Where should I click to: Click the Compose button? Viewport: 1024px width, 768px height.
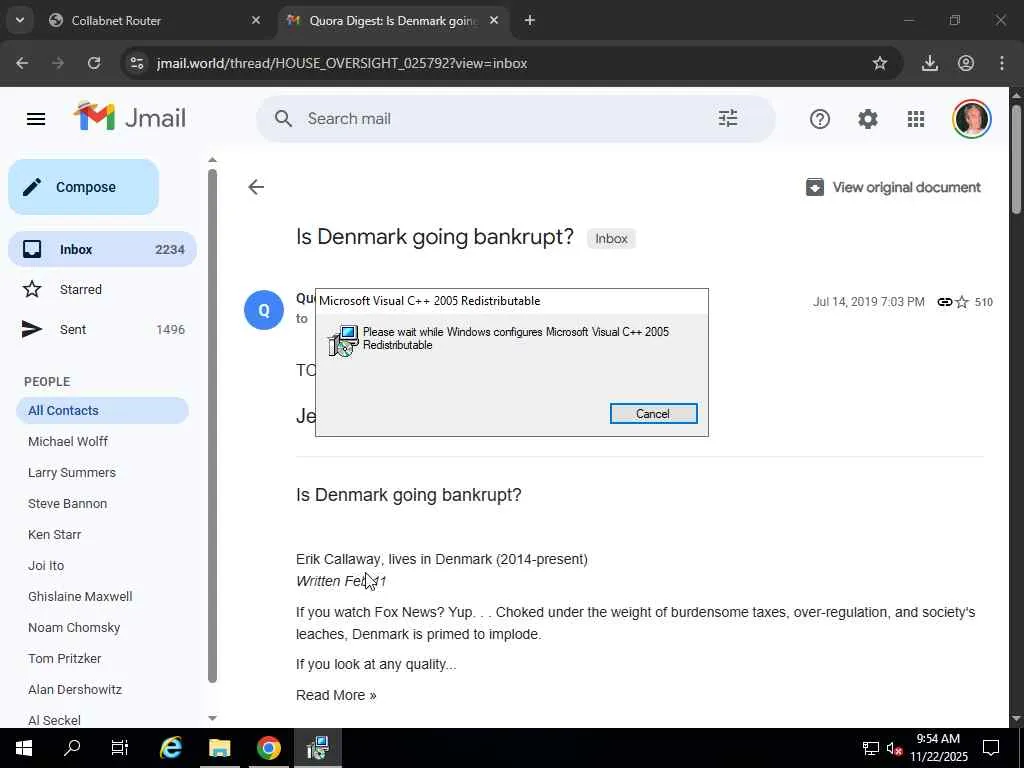[84, 187]
